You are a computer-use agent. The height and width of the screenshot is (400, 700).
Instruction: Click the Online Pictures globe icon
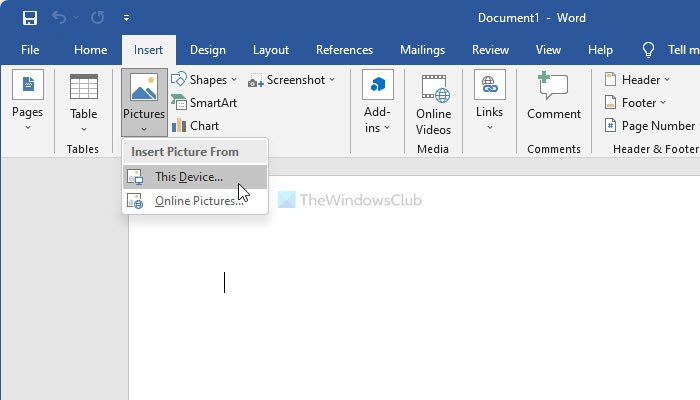coord(135,201)
